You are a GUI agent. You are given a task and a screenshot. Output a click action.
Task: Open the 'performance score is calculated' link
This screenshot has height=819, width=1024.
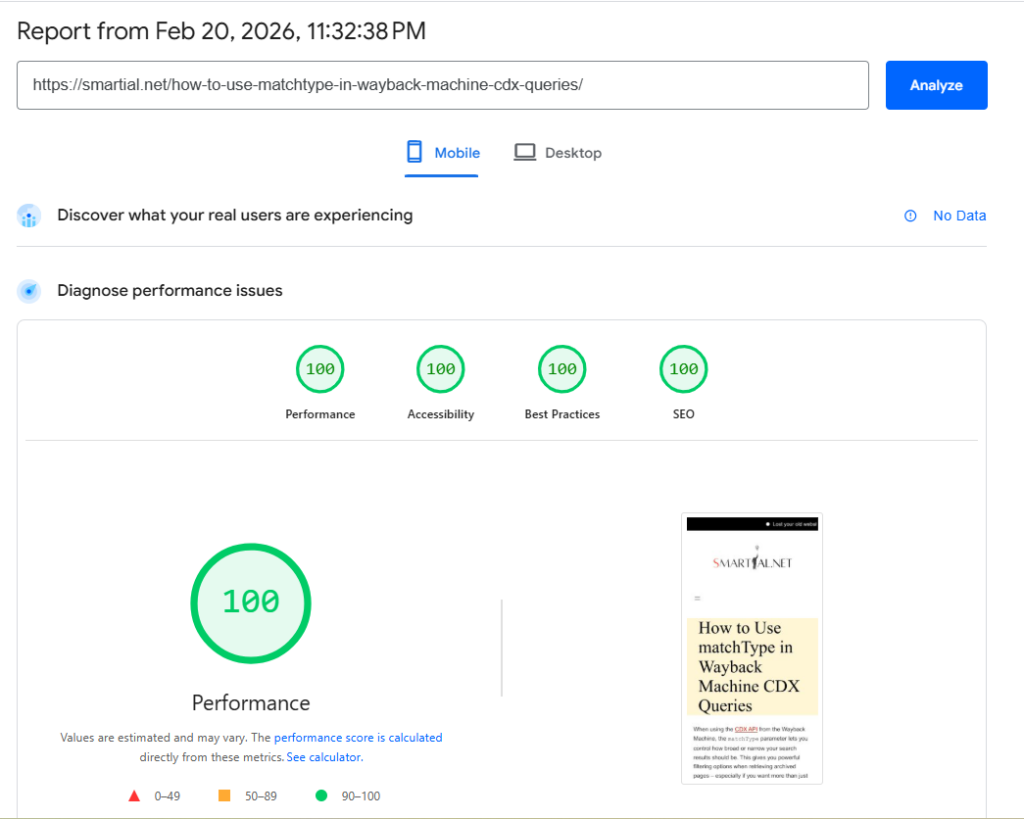[358, 738]
